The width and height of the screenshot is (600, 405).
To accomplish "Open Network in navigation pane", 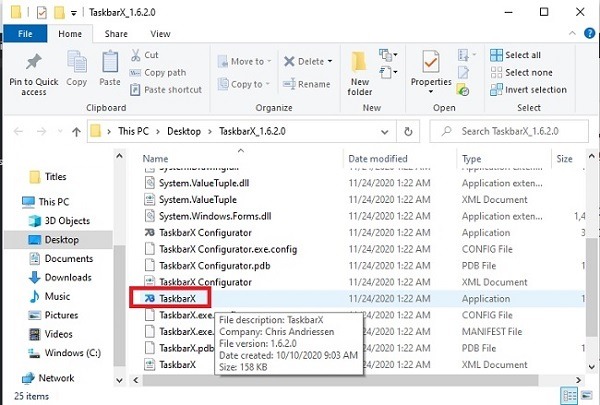I will pos(48,378).
